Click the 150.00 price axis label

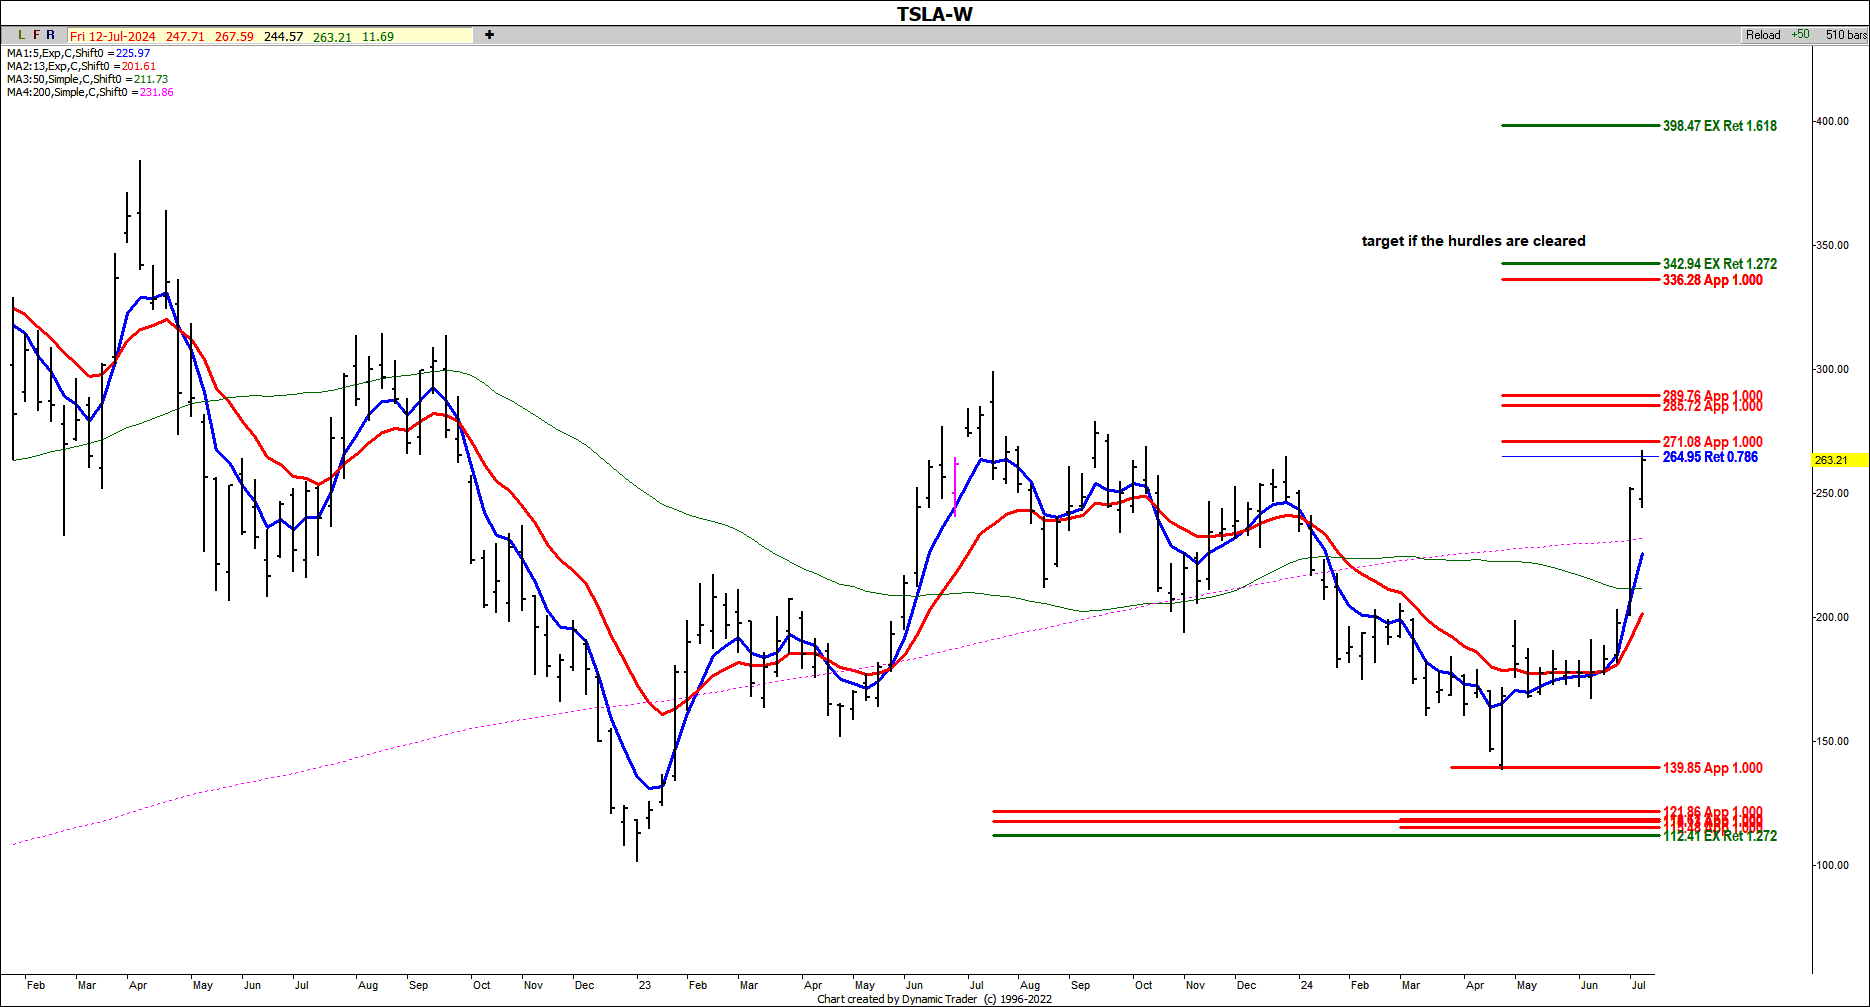coord(1832,741)
